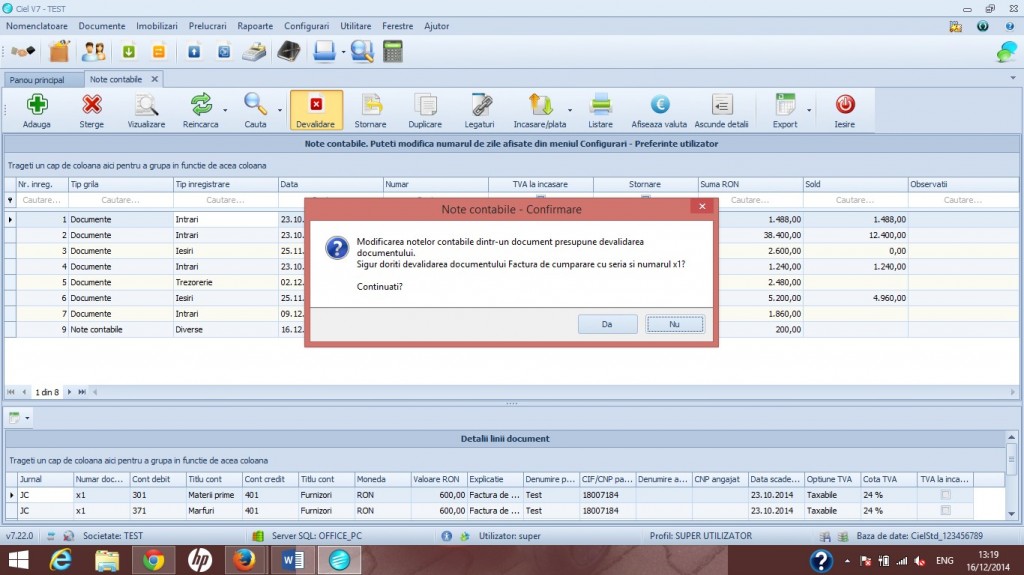1024x575 pixels.
Task: Close the Confirmare dialog with X
Action: [x=702, y=206]
